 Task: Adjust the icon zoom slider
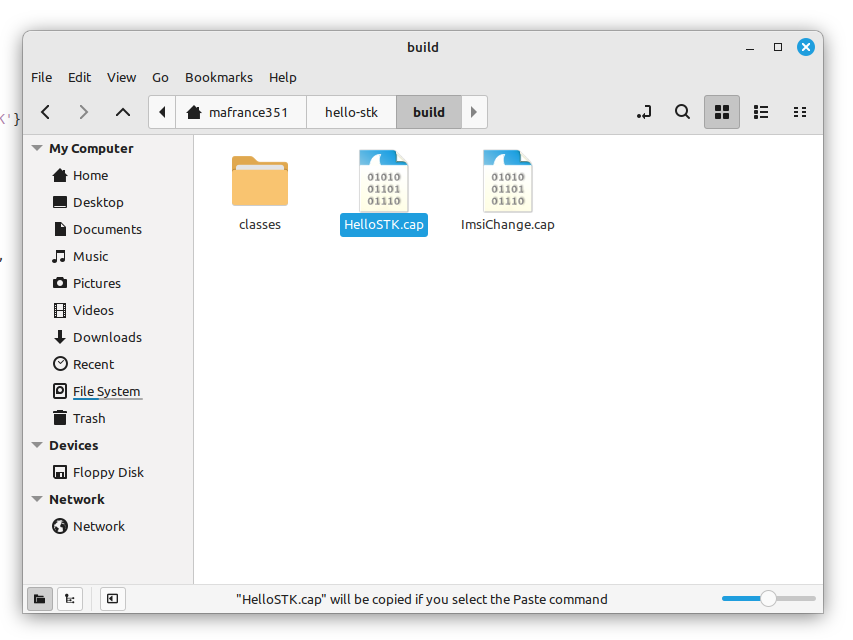click(x=768, y=599)
